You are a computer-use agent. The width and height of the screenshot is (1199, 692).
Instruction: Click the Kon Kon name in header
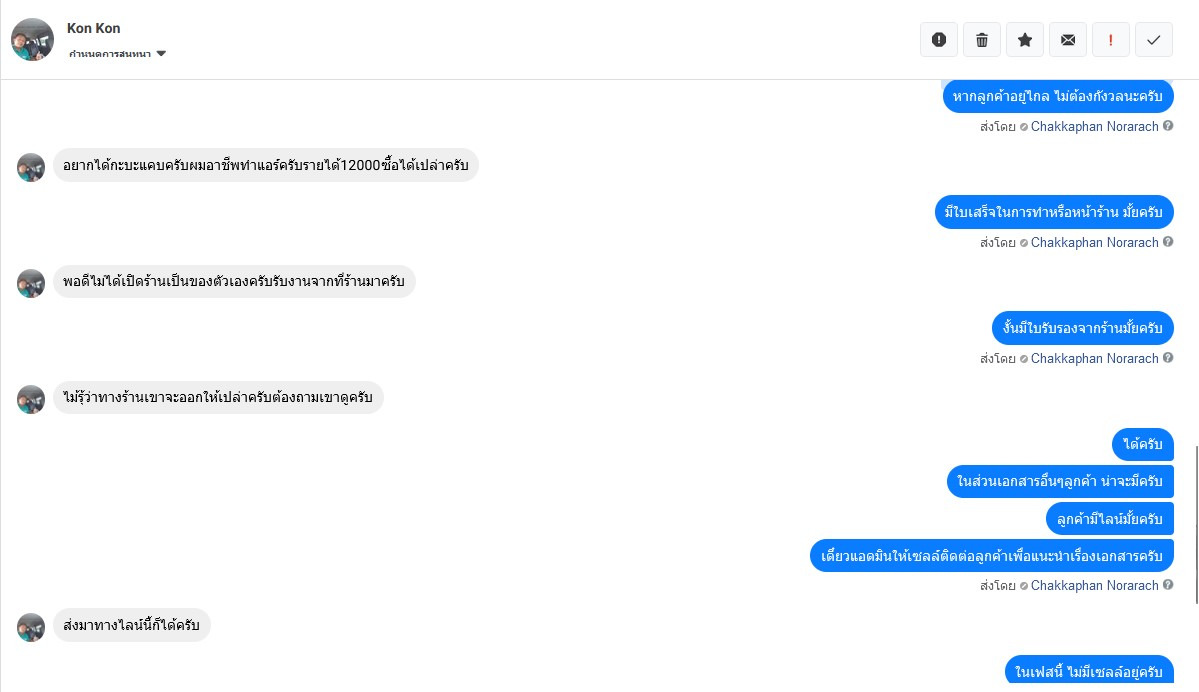coord(93,28)
